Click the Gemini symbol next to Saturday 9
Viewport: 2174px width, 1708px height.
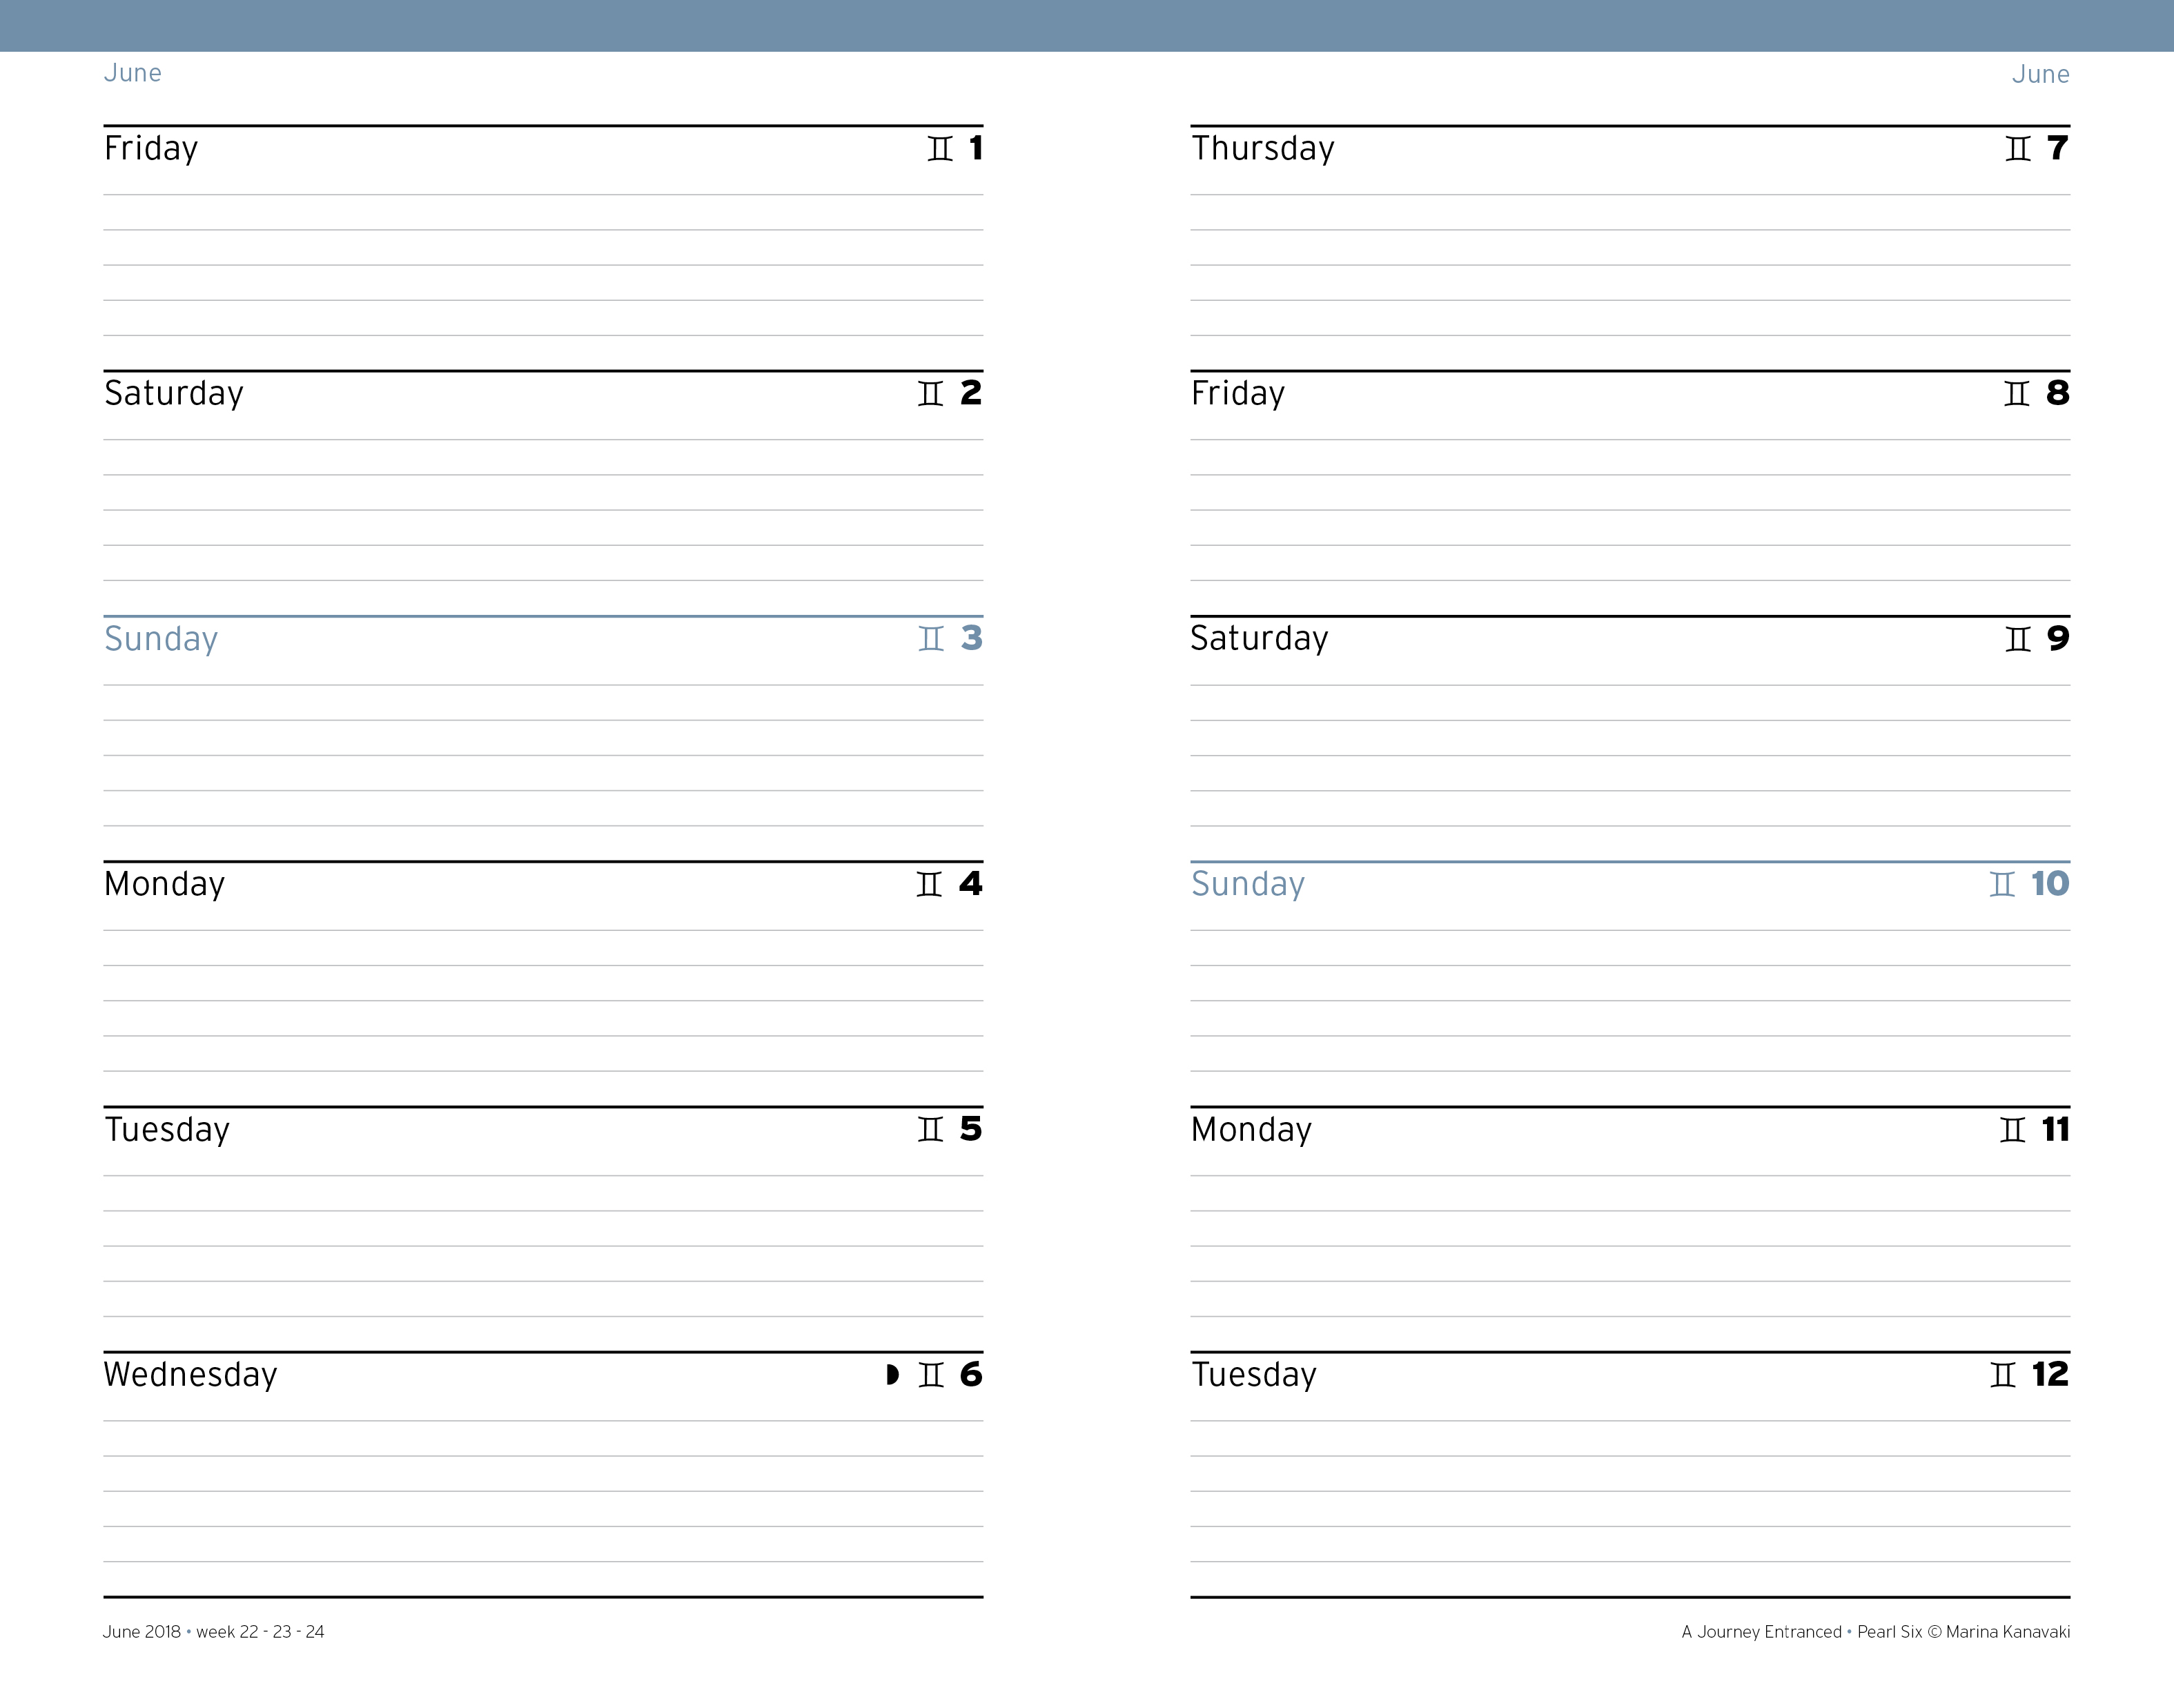2018,639
